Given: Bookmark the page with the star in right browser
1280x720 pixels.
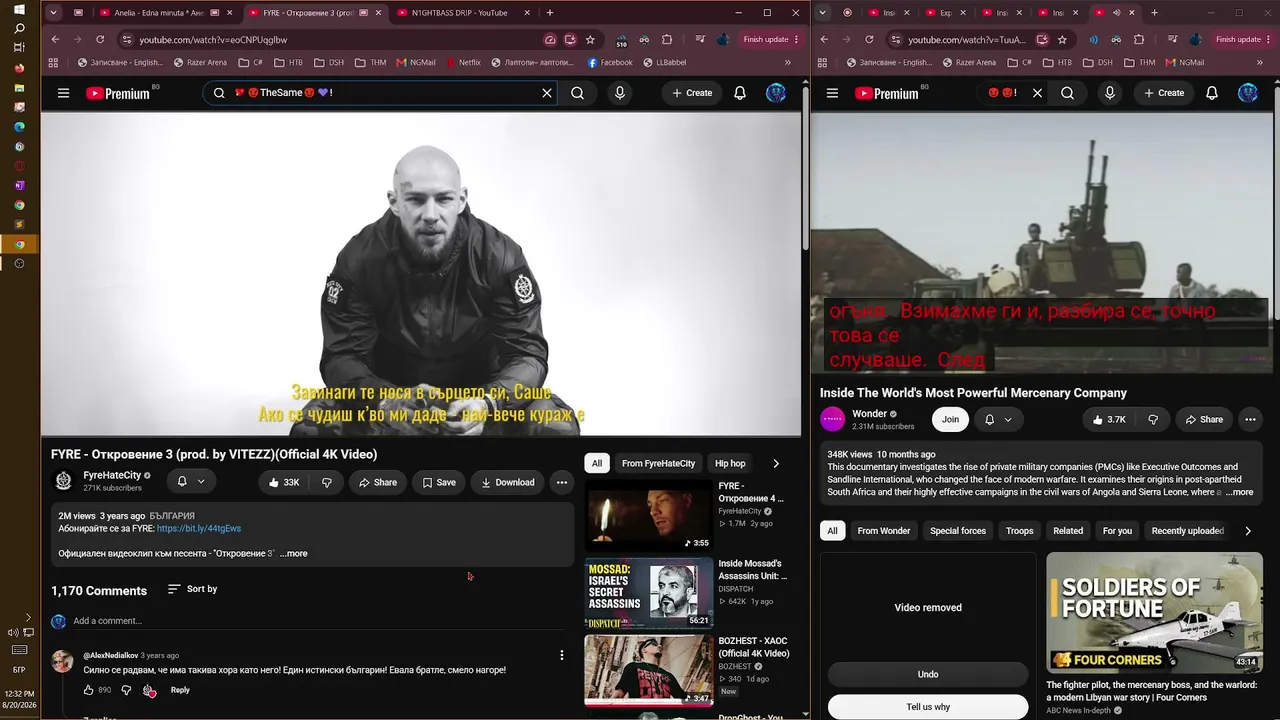Looking at the screenshot, I should [x=1062, y=39].
